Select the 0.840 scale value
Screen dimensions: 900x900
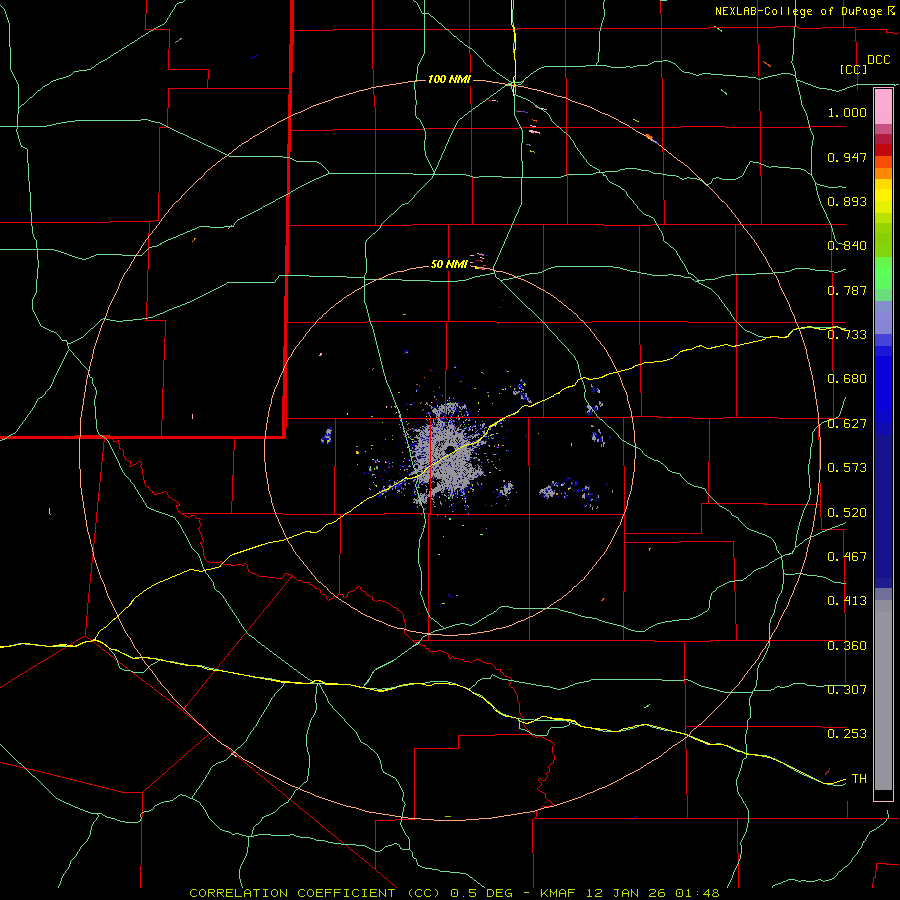tap(847, 246)
